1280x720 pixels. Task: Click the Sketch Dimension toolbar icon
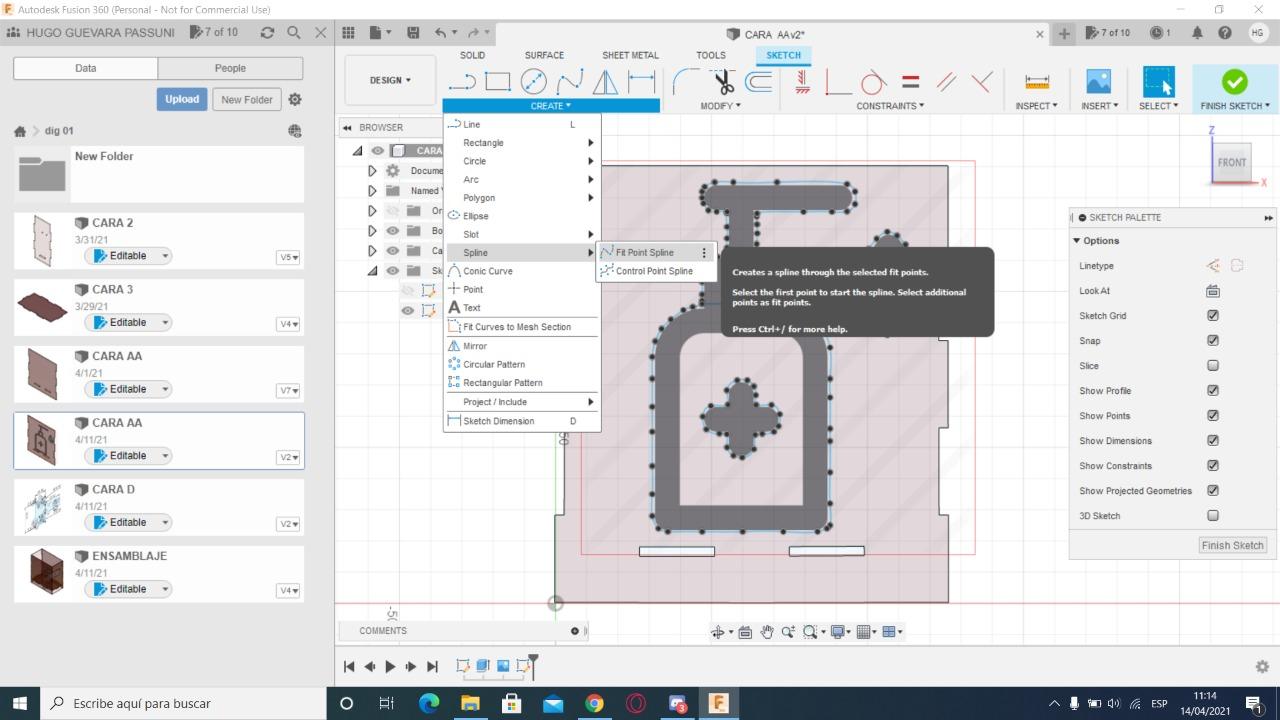pyautogui.click(x=641, y=82)
